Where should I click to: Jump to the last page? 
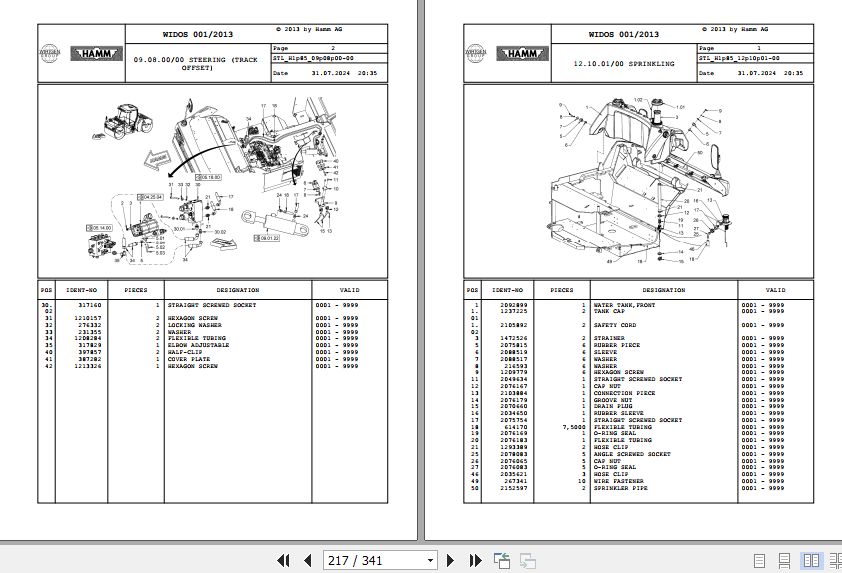(475, 561)
